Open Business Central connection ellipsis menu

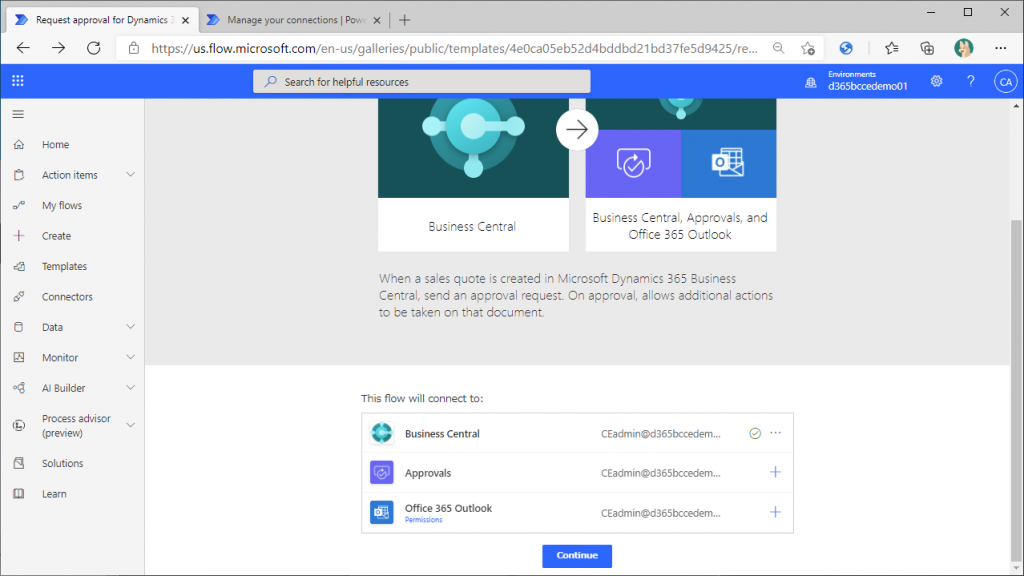775,433
